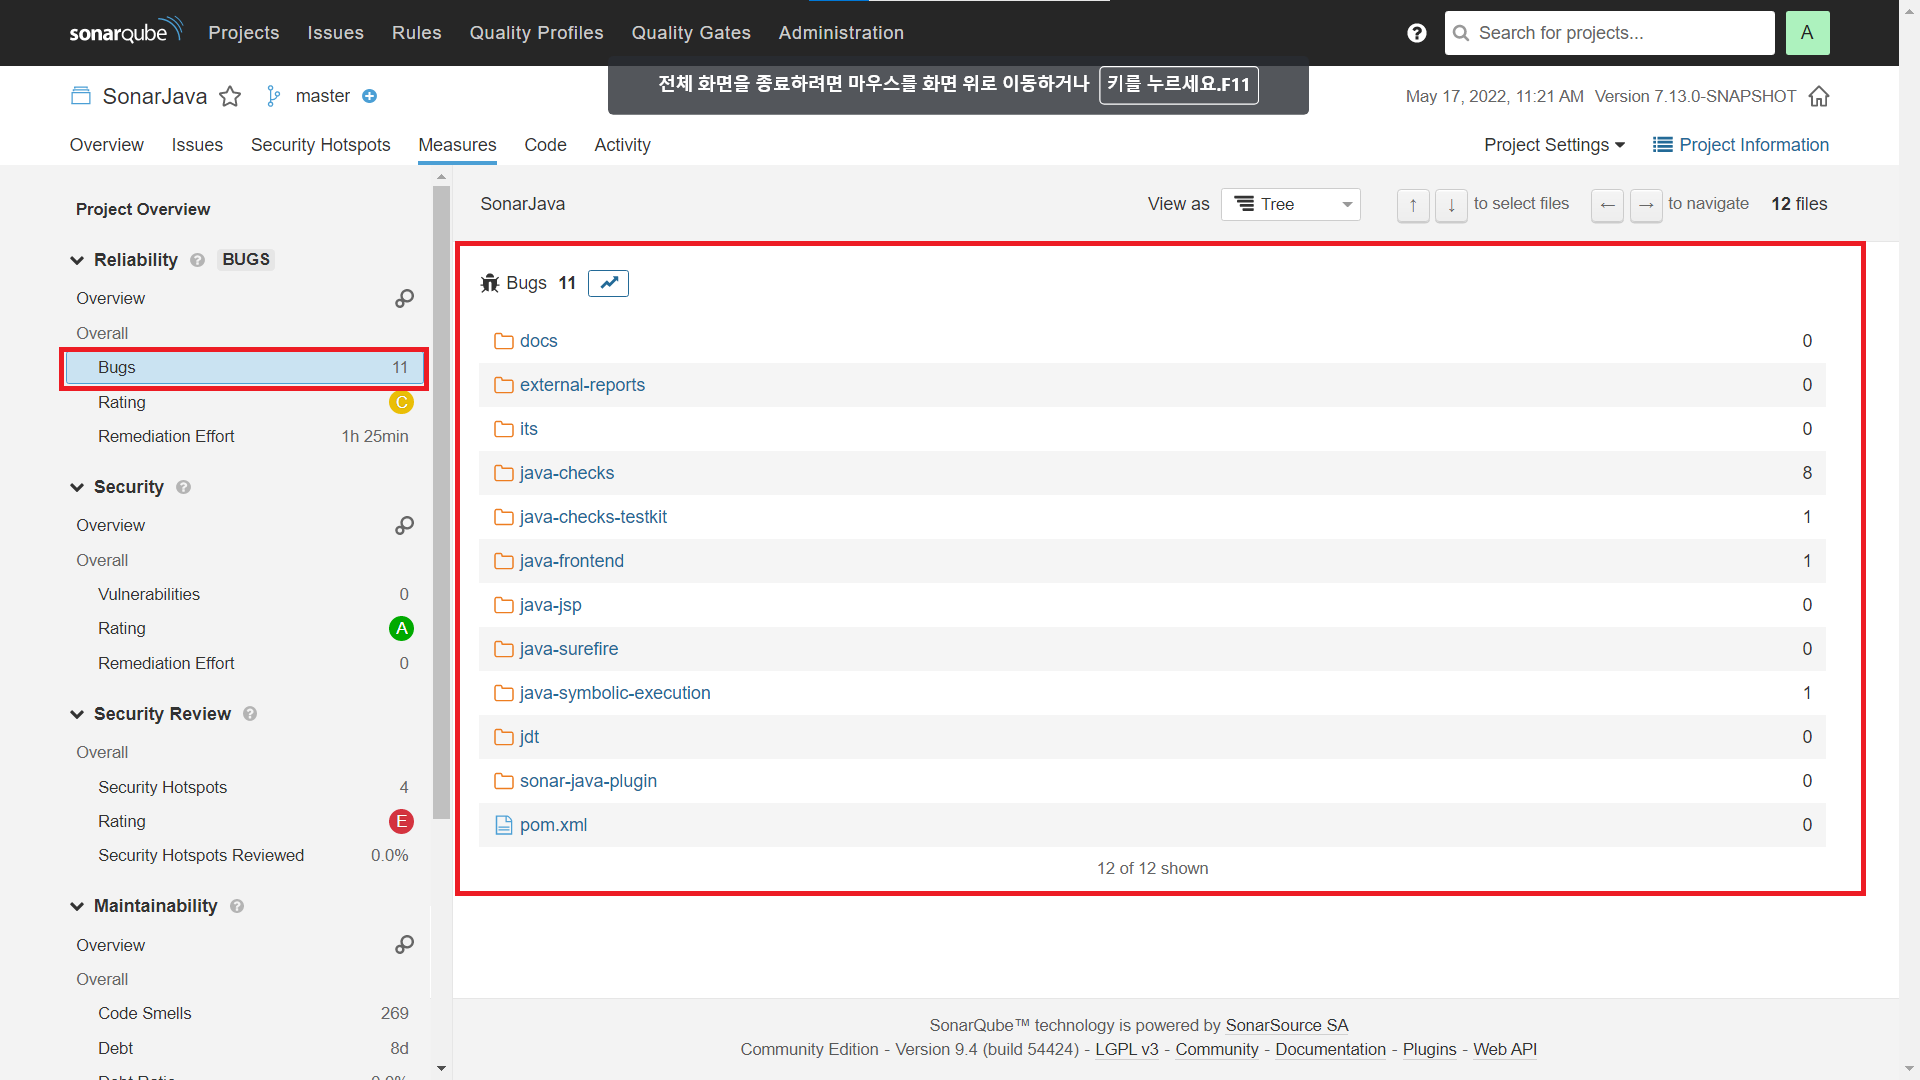Select Vulnerabilities measure in sidebar
This screenshot has height=1080, width=1920.
[244, 594]
